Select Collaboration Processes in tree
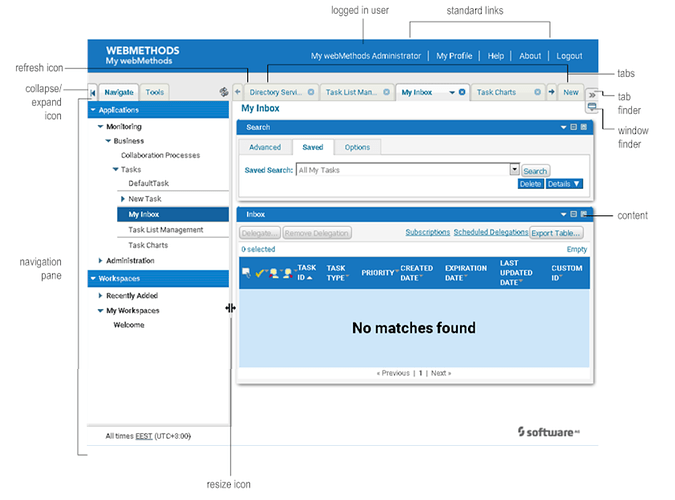675x500 pixels. click(x=161, y=155)
